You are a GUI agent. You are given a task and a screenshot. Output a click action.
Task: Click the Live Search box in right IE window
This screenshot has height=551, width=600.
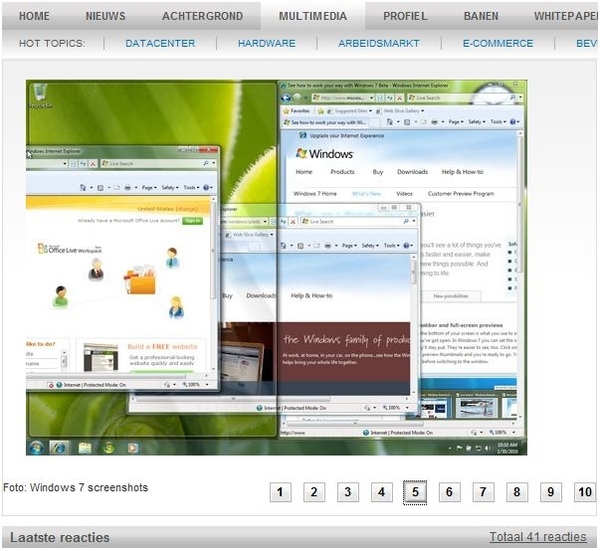pos(461,98)
